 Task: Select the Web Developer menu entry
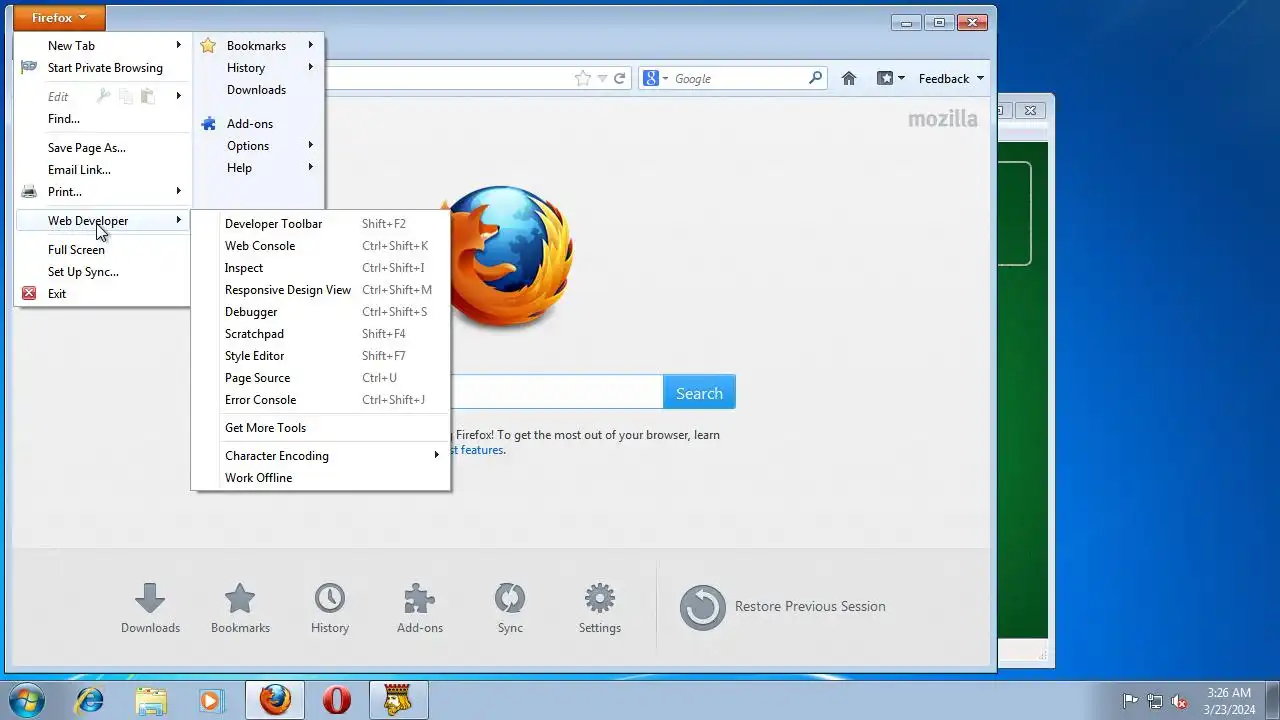(x=102, y=221)
